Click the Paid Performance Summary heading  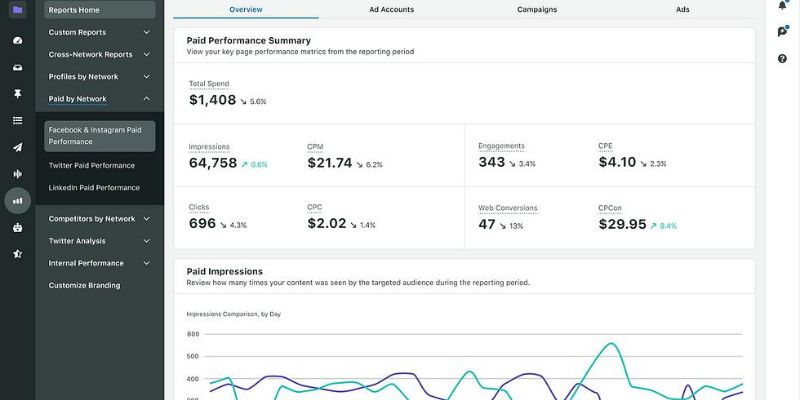coord(248,41)
